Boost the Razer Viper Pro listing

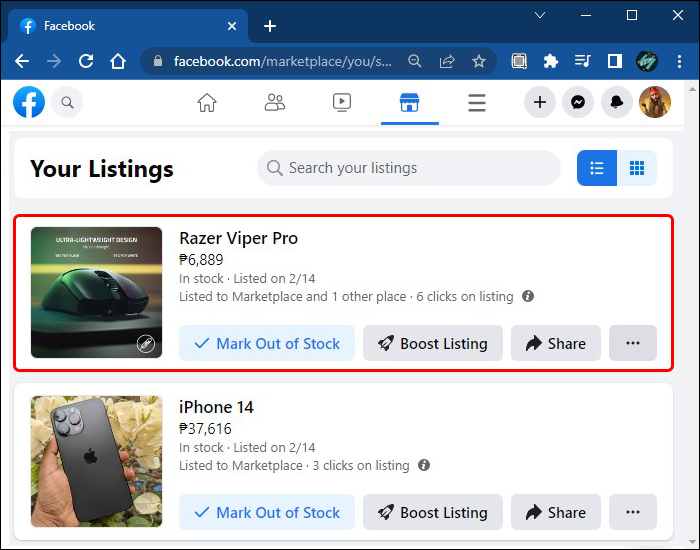click(x=433, y=343)
